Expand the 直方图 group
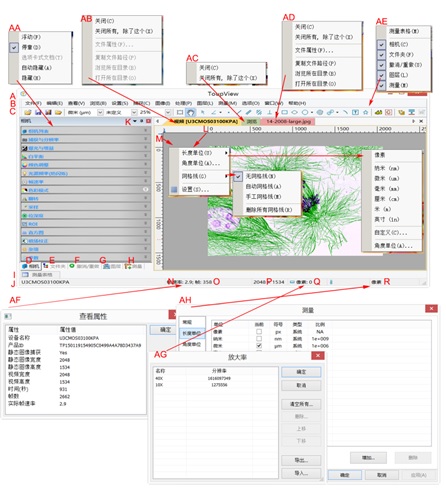This screenshot has height=491, width=446. (86, 232)
